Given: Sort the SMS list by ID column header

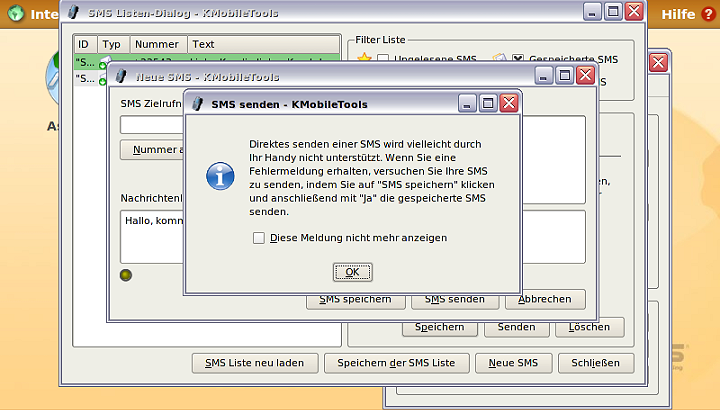Looking at the screenshot, I should (85, 44).
